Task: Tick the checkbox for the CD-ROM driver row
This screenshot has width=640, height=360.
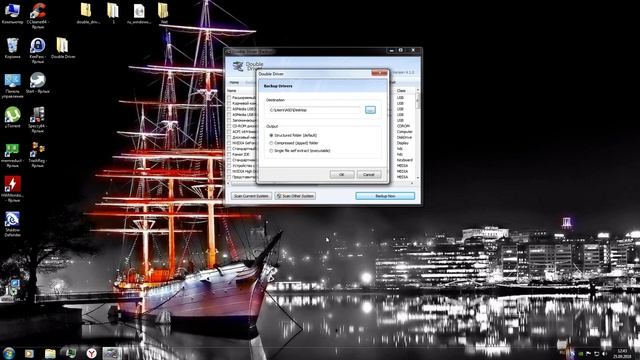Action: pyautogui.click(x=229, y=126)
